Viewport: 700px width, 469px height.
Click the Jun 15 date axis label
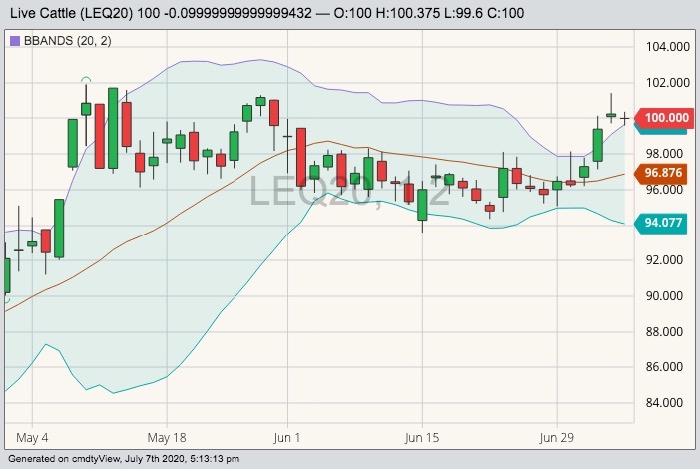(x=421, y=438)
